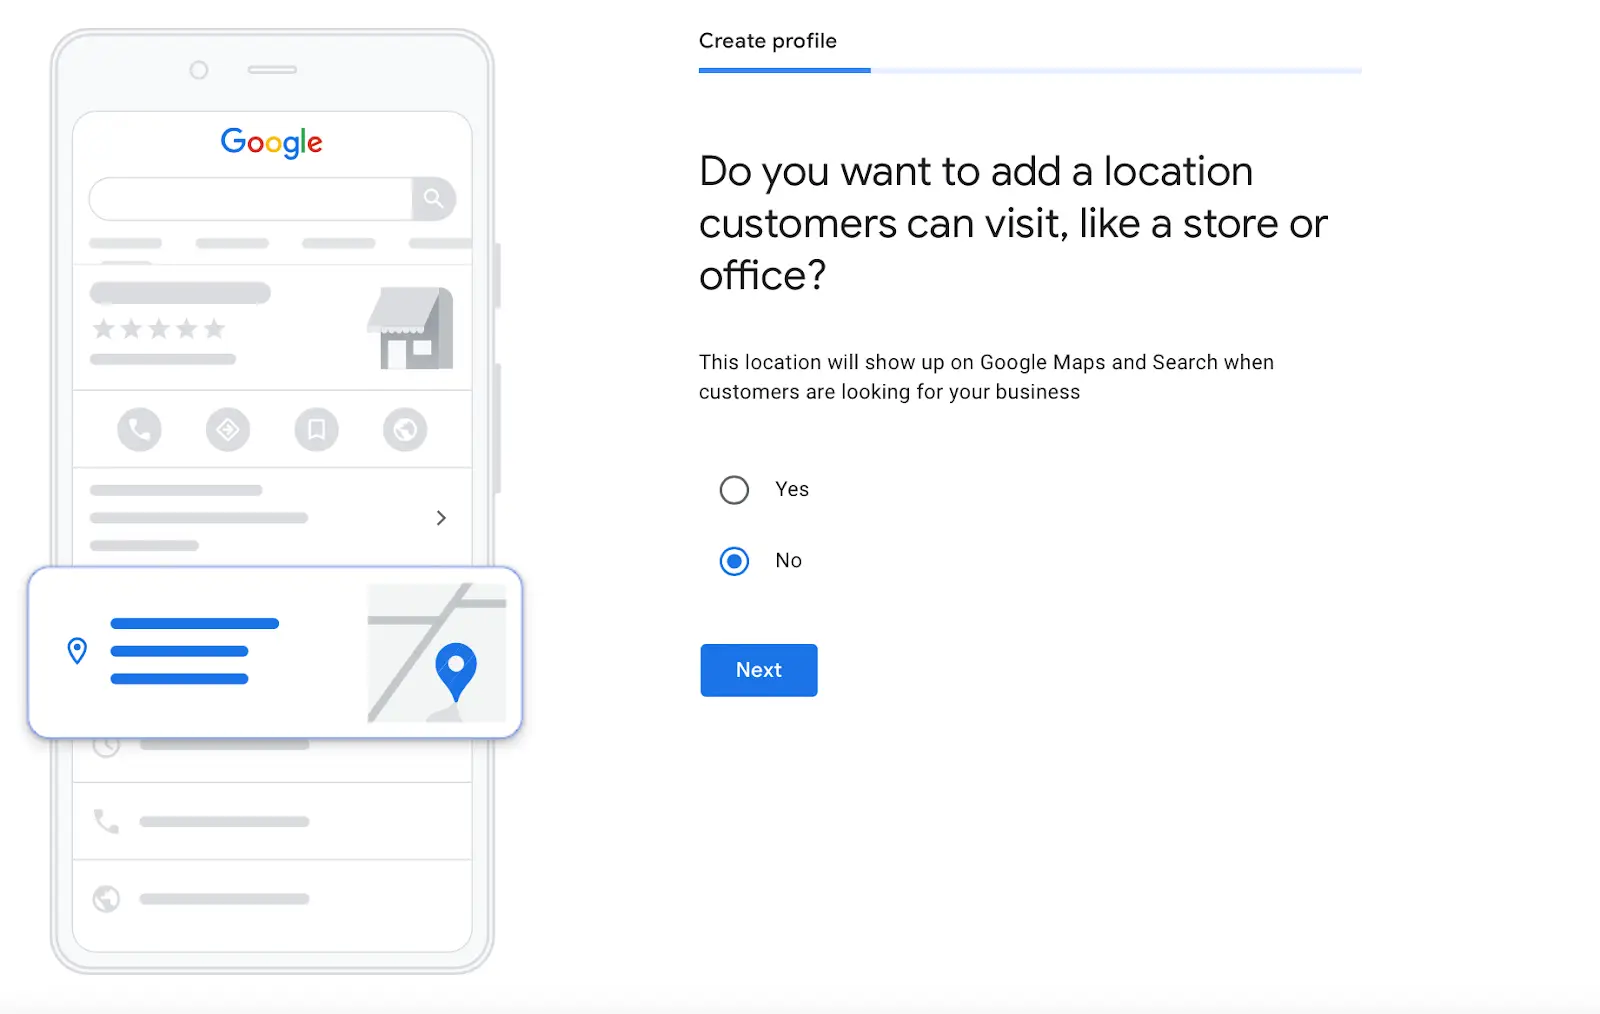The image size is (1600, 1014).
Task: Click the blue Next button
Action: pos(759,670)
